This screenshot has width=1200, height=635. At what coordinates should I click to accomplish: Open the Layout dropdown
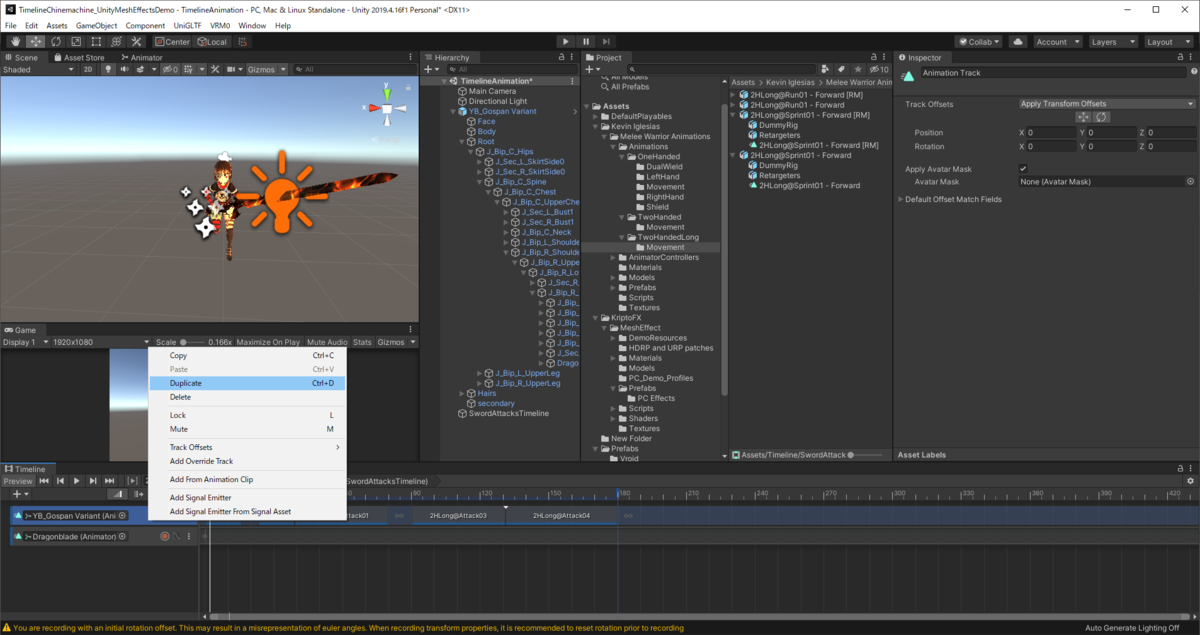coord(1167,42)
